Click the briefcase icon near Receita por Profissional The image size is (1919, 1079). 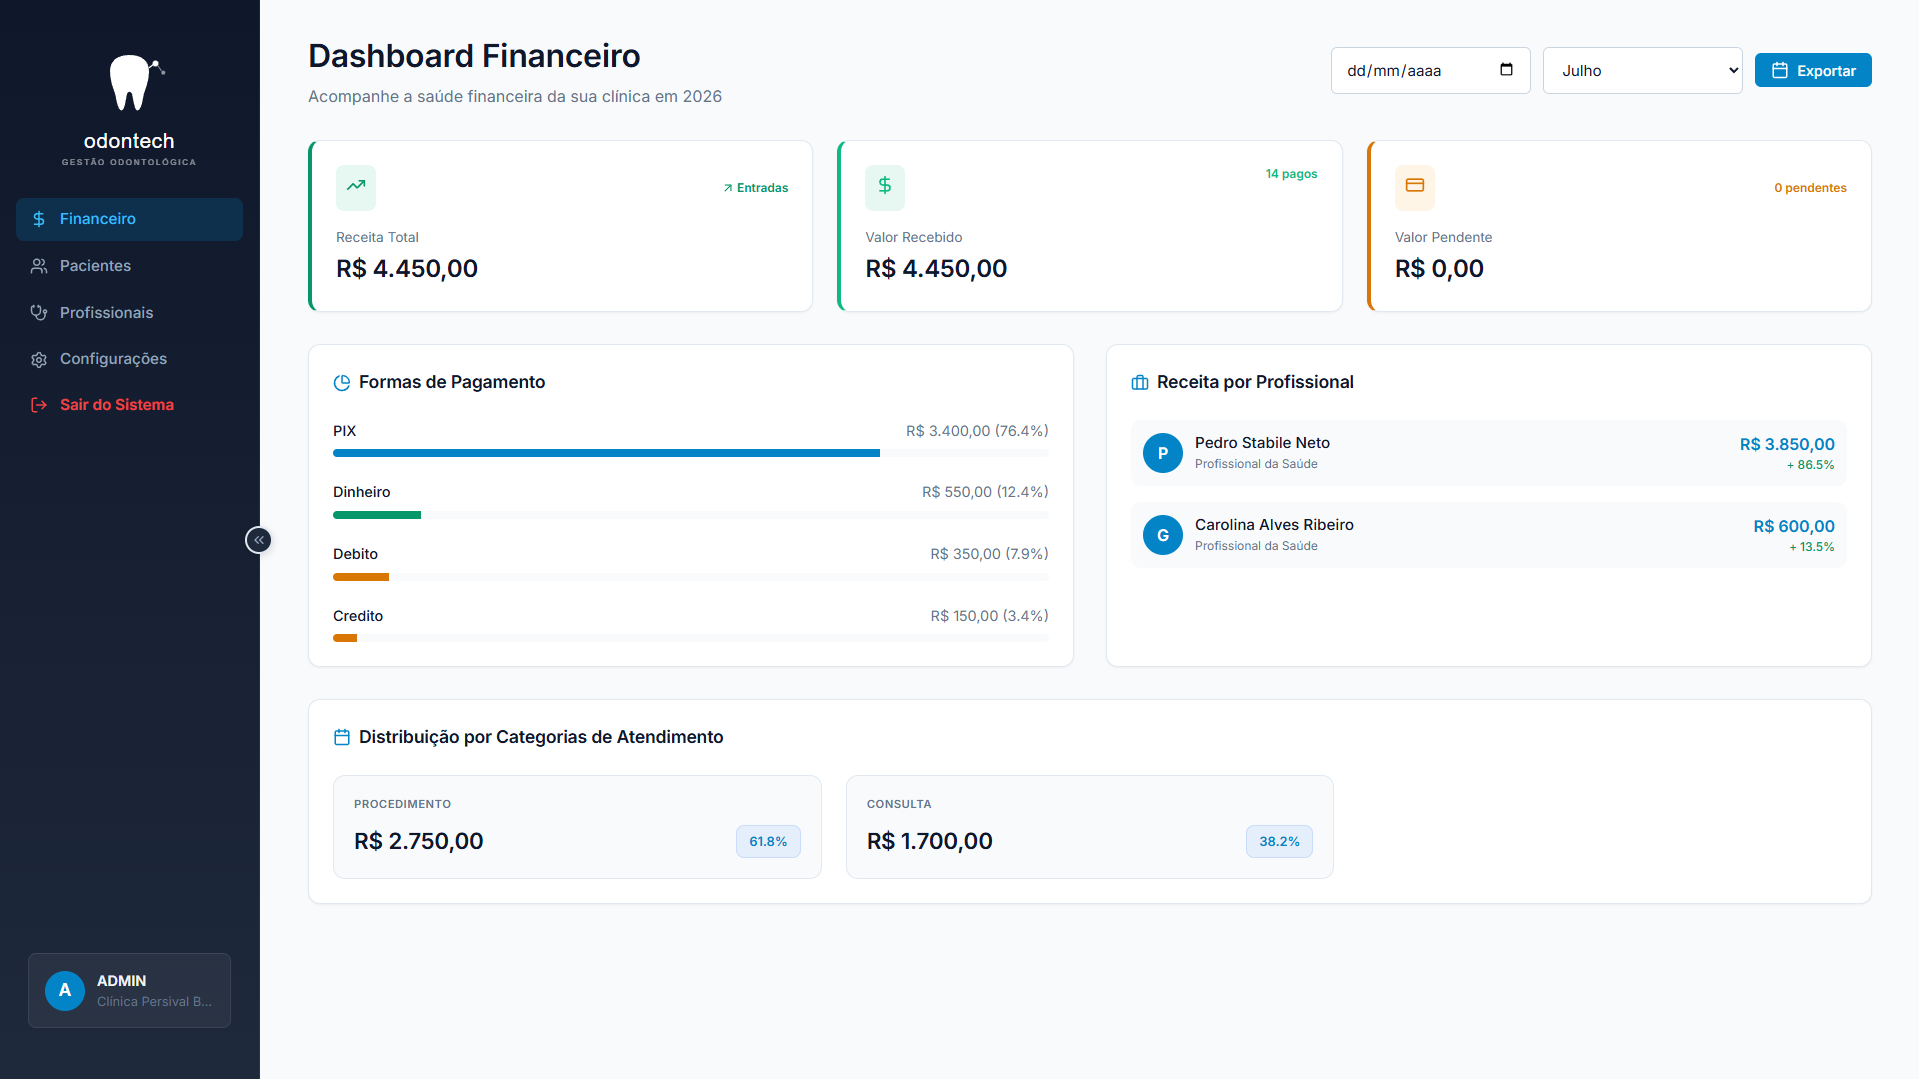pos(1140,383)
